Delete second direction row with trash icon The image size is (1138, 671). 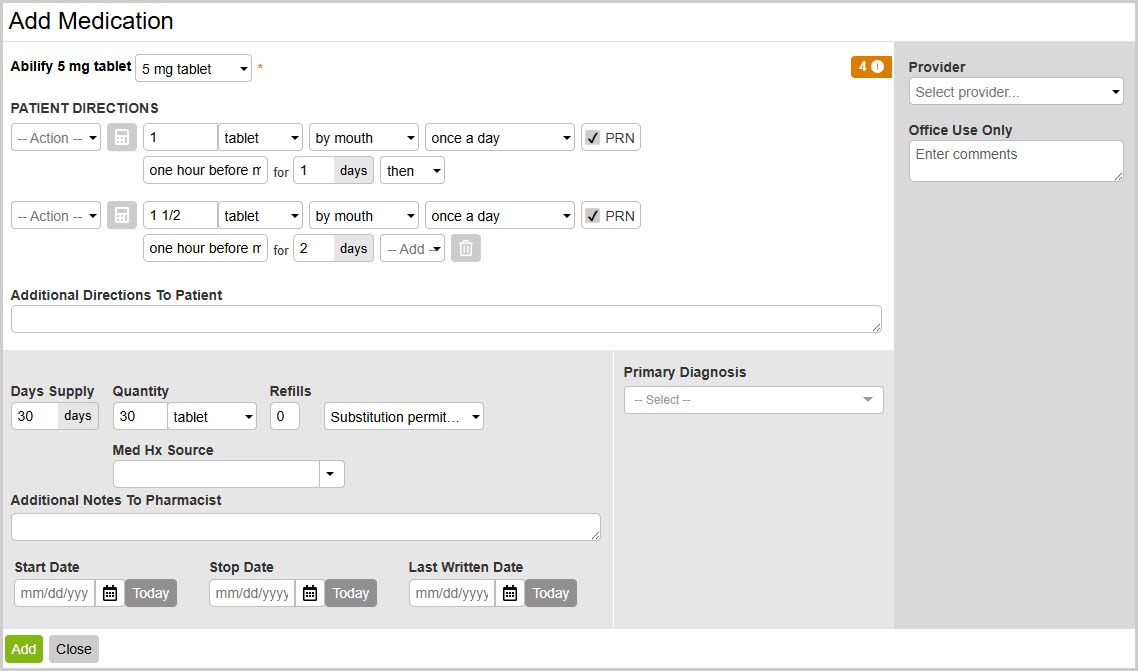point(466,248)
